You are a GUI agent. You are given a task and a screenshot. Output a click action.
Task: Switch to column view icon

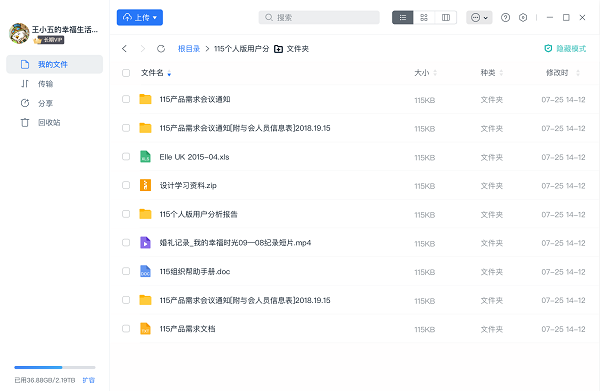pos(446,18)
